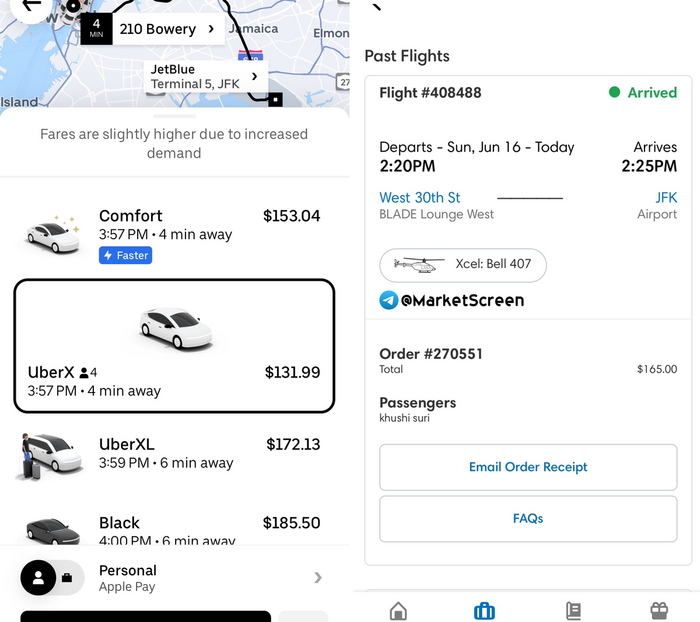This screenshot has height=622, width=700.
Task: Open the FAQs button
Action: tap(528, 519)
